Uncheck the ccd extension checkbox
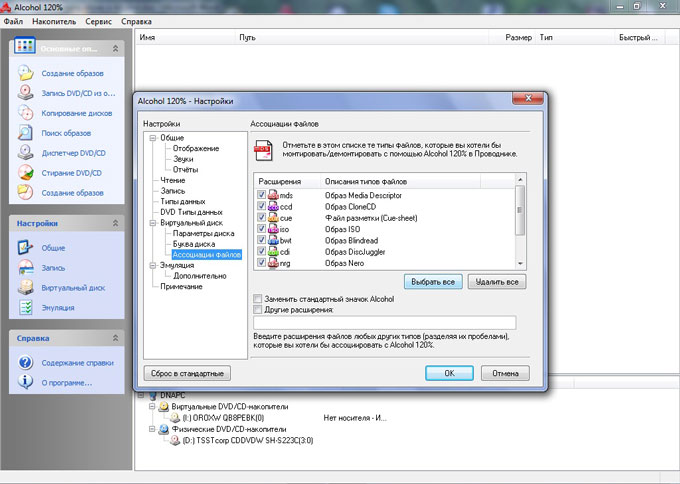The height and width of the screenshot is (484, 680). [262, 206]
